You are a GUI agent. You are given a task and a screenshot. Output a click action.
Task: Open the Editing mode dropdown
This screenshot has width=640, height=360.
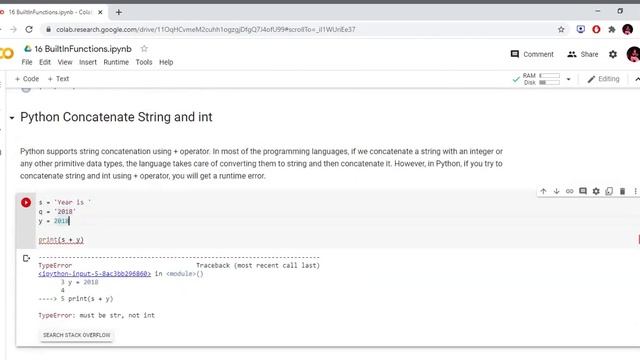(603, 79)
